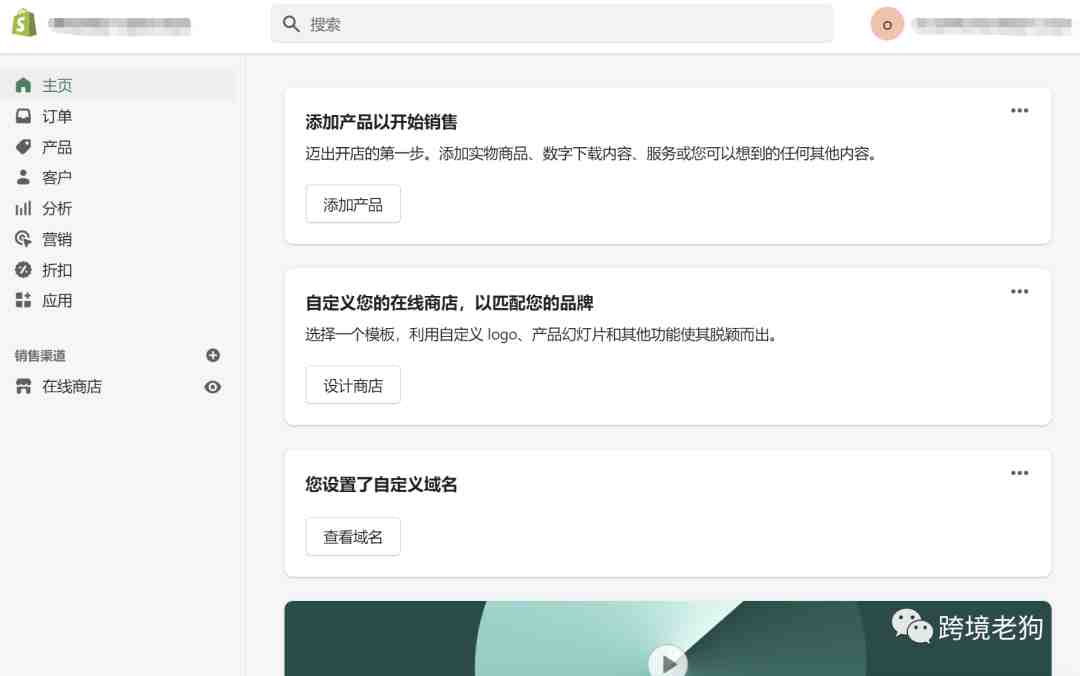Open more options on 您设置了自定义域名 card
This screenshot has width=1080, height=676.
1019,473
